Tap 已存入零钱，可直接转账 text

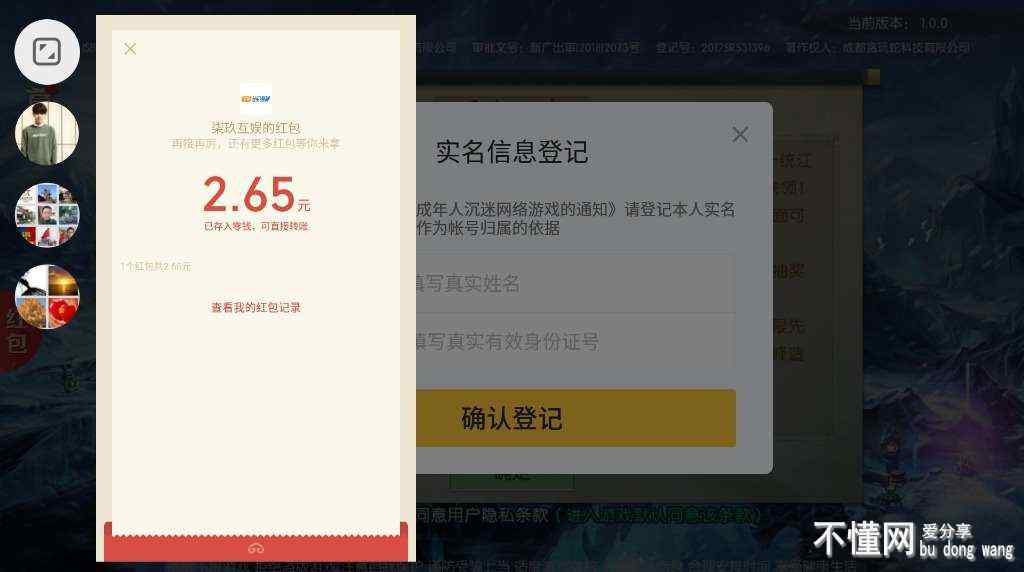tap(256, 226)
